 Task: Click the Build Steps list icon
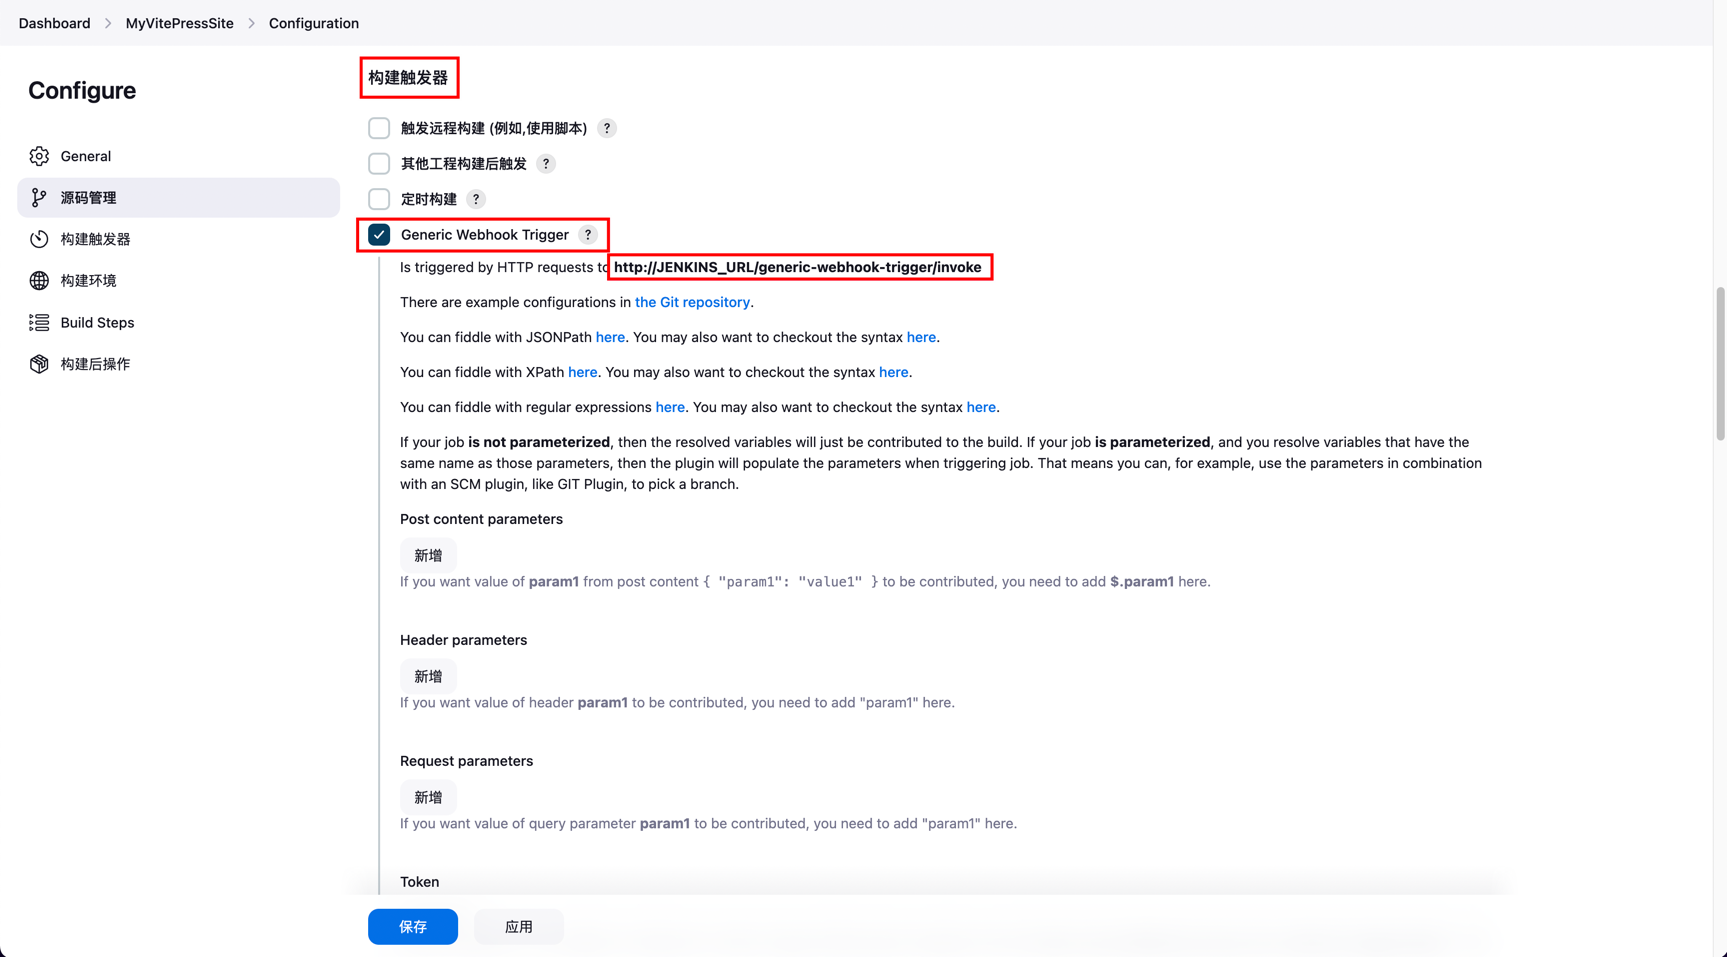pos(39,323)
